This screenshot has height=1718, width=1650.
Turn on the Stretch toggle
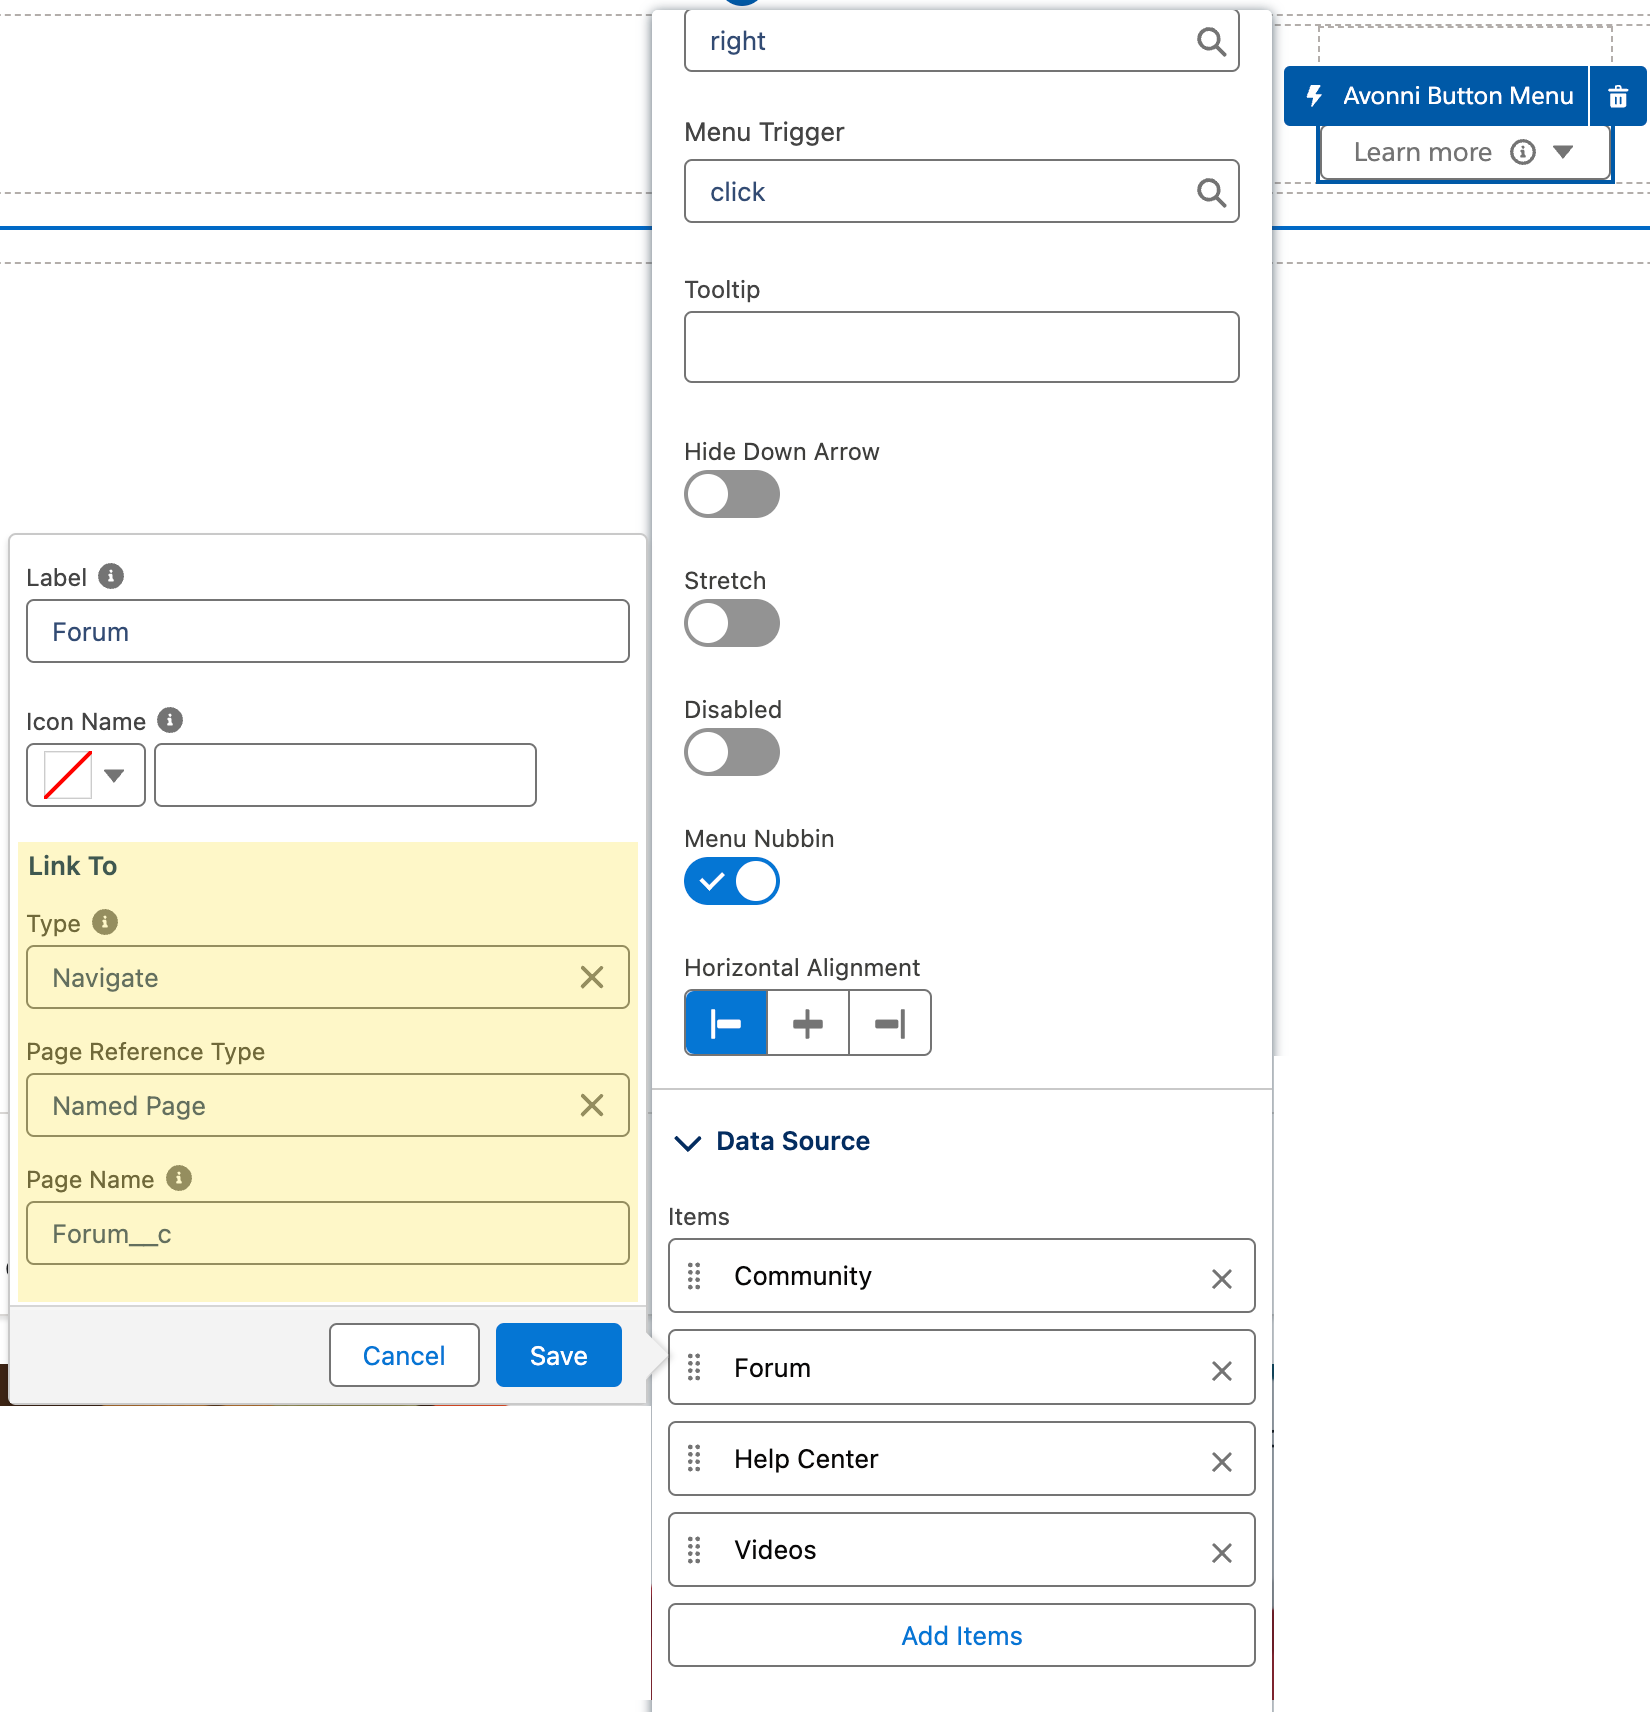click(x=731, y=624)
